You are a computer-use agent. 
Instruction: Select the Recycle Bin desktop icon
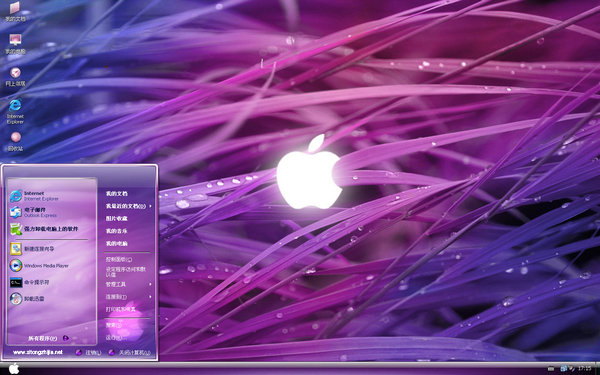pyautogui.click(x=15, y=141)
